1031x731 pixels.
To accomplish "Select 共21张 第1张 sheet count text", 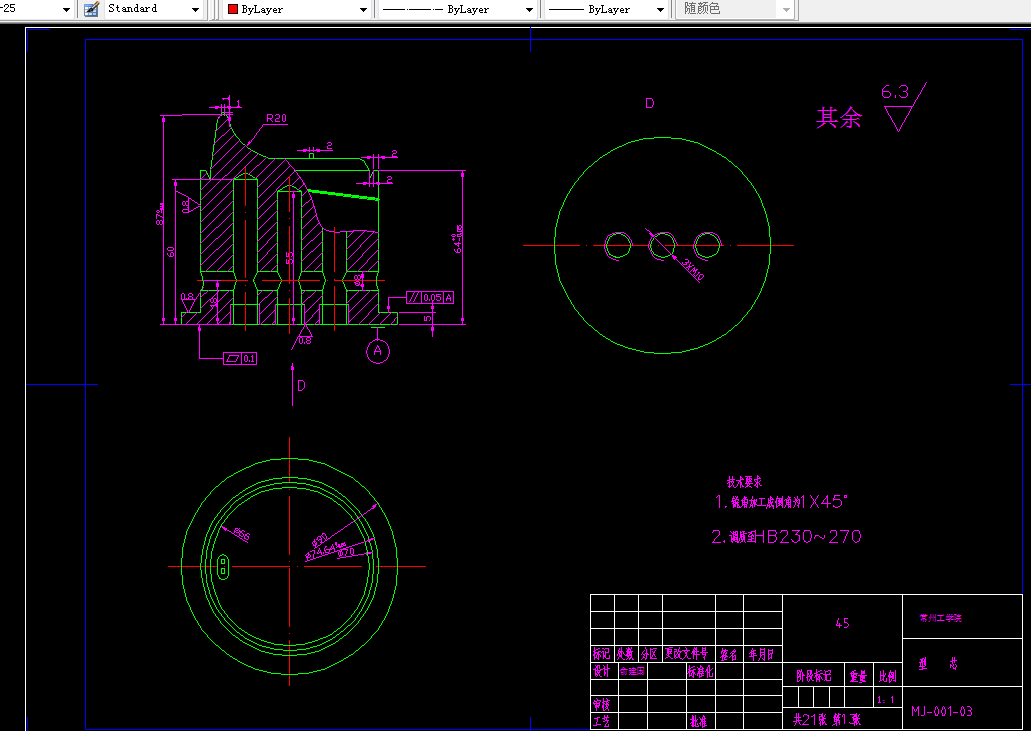I will [x=827, y=720].
